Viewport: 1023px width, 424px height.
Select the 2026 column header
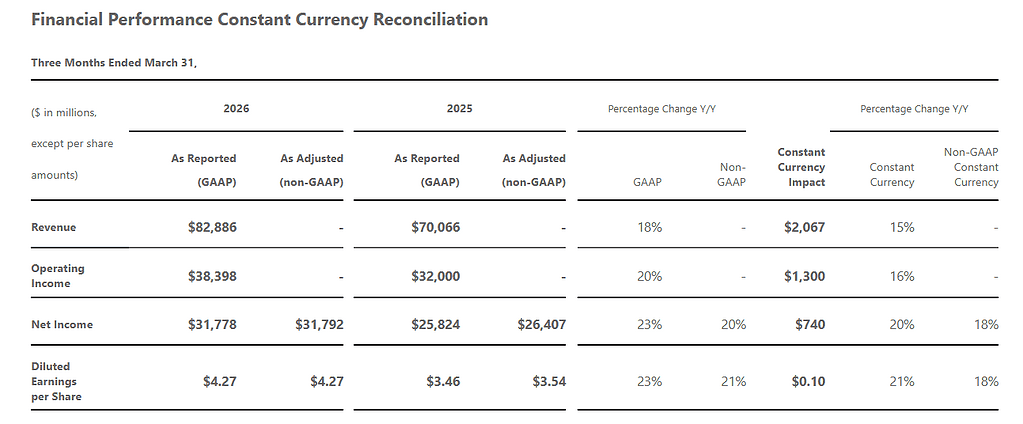click(236, 108)
